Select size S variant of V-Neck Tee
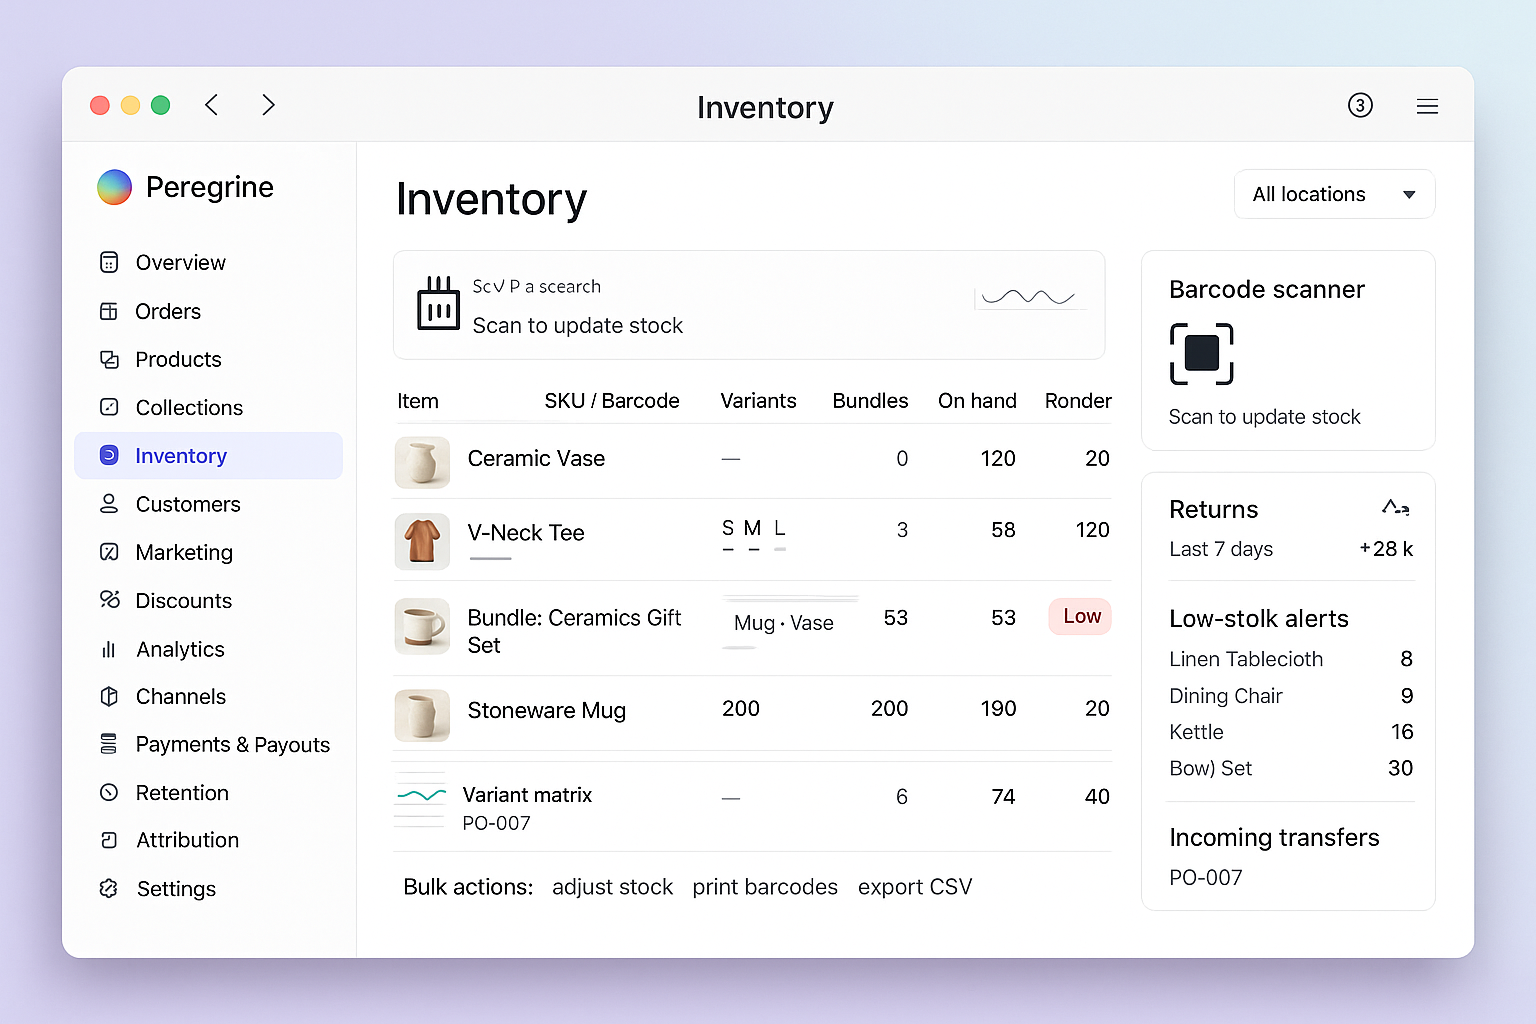The height and width of the screenshot is (1024, 1536). click(x=728, y=528)
